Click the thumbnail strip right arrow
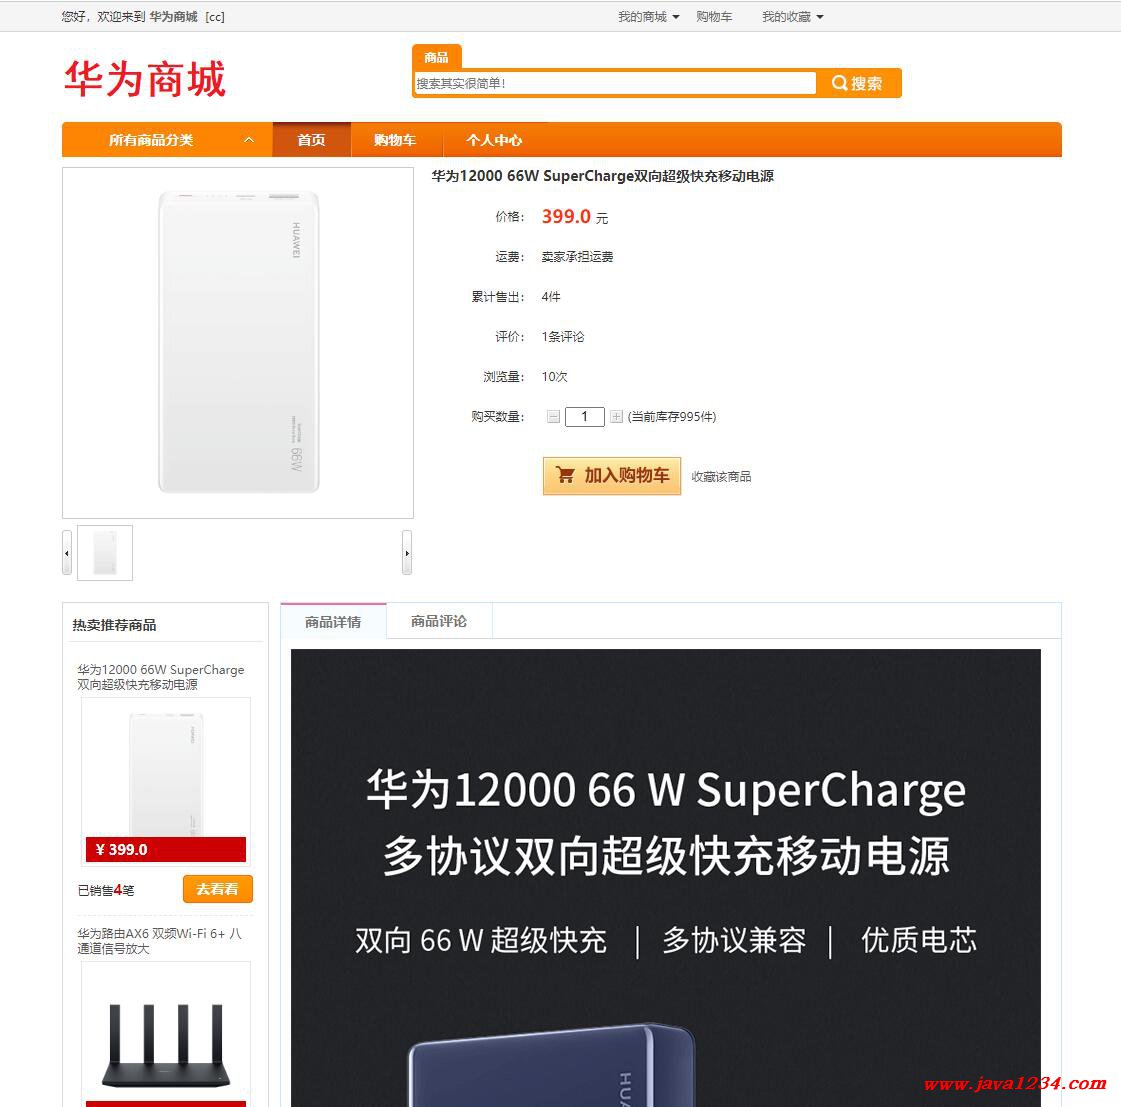The width and height of the screenshot is (1121, 1107). point(407,553)
